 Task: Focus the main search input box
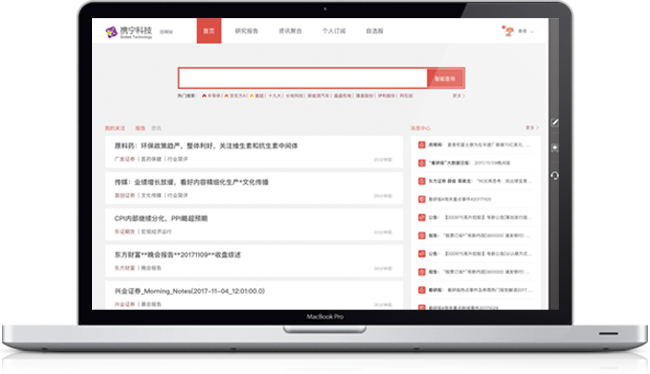coord(303,78)
